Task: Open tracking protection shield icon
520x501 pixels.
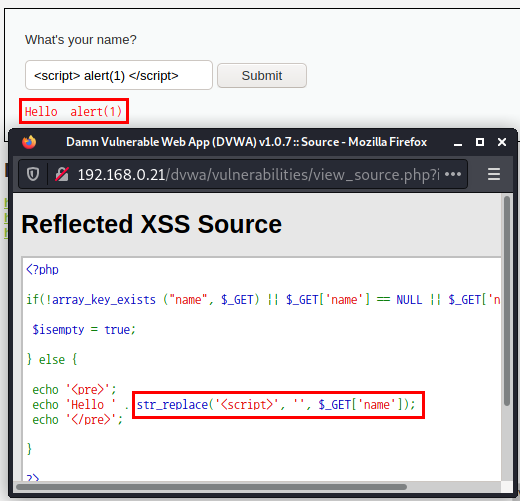Action: click(x=33, y=174)
